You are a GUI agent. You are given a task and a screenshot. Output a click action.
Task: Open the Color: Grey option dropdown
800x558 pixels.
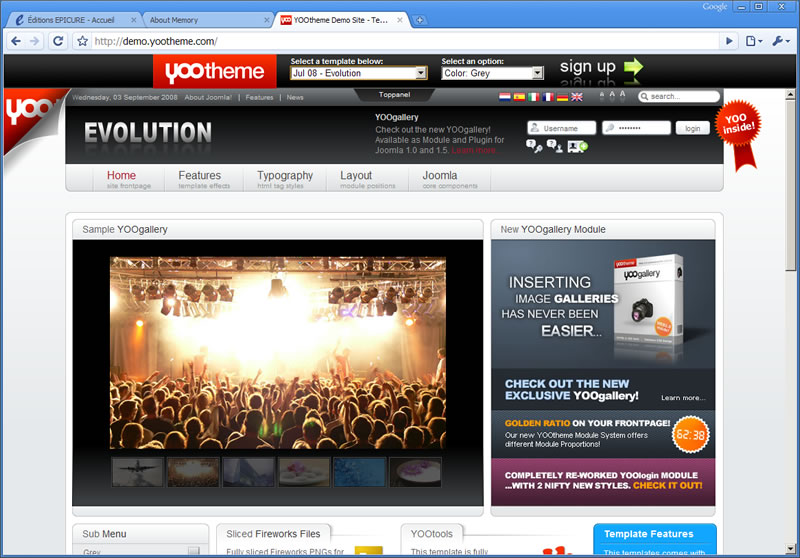click(x=492, y=73)
